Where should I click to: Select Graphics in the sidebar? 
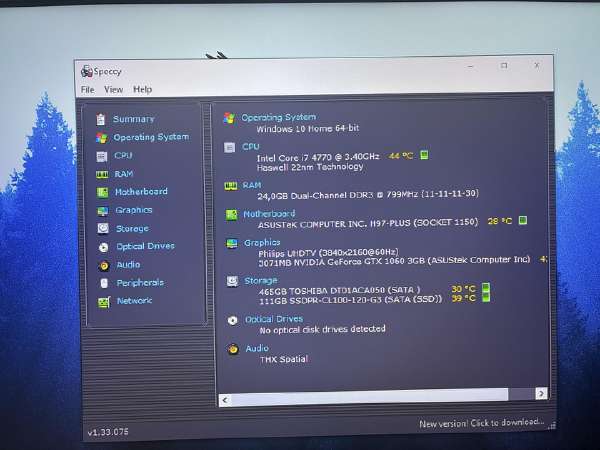click(134, 210)
